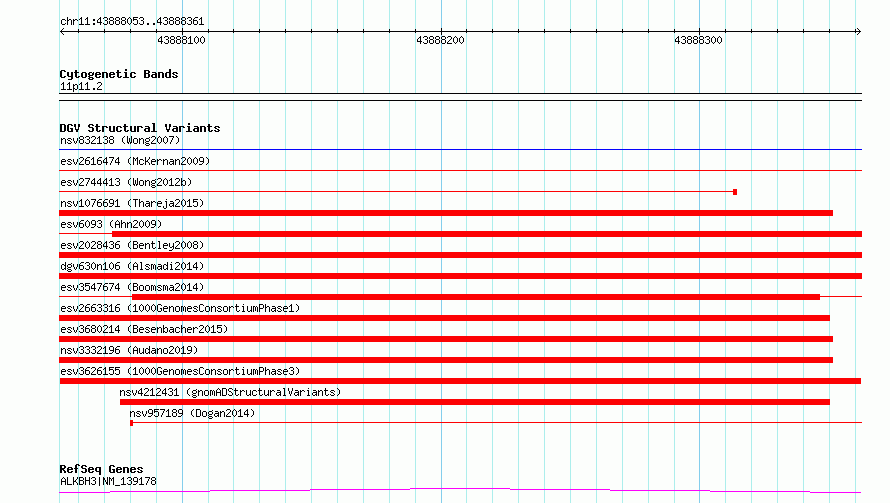890x503 pixels.
Task: Click the red bar under nsv1076691
Action: tap(446, 213)
